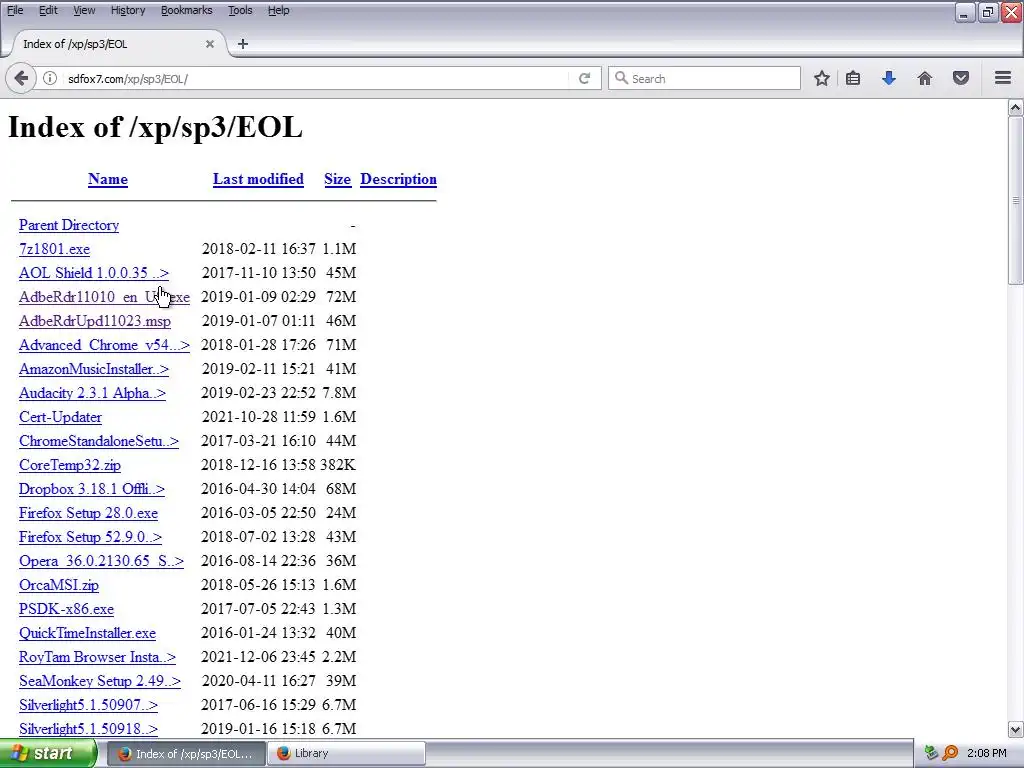Open the Edit menu
Screen dimensions: 1024x768
click(48, 10)
